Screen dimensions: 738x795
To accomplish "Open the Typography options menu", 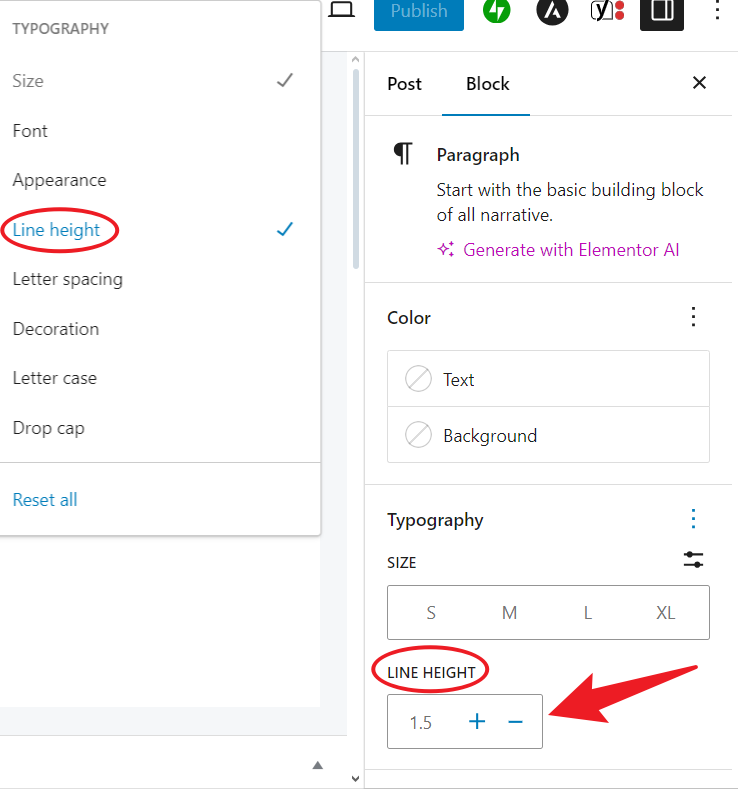I will point(693,519).
